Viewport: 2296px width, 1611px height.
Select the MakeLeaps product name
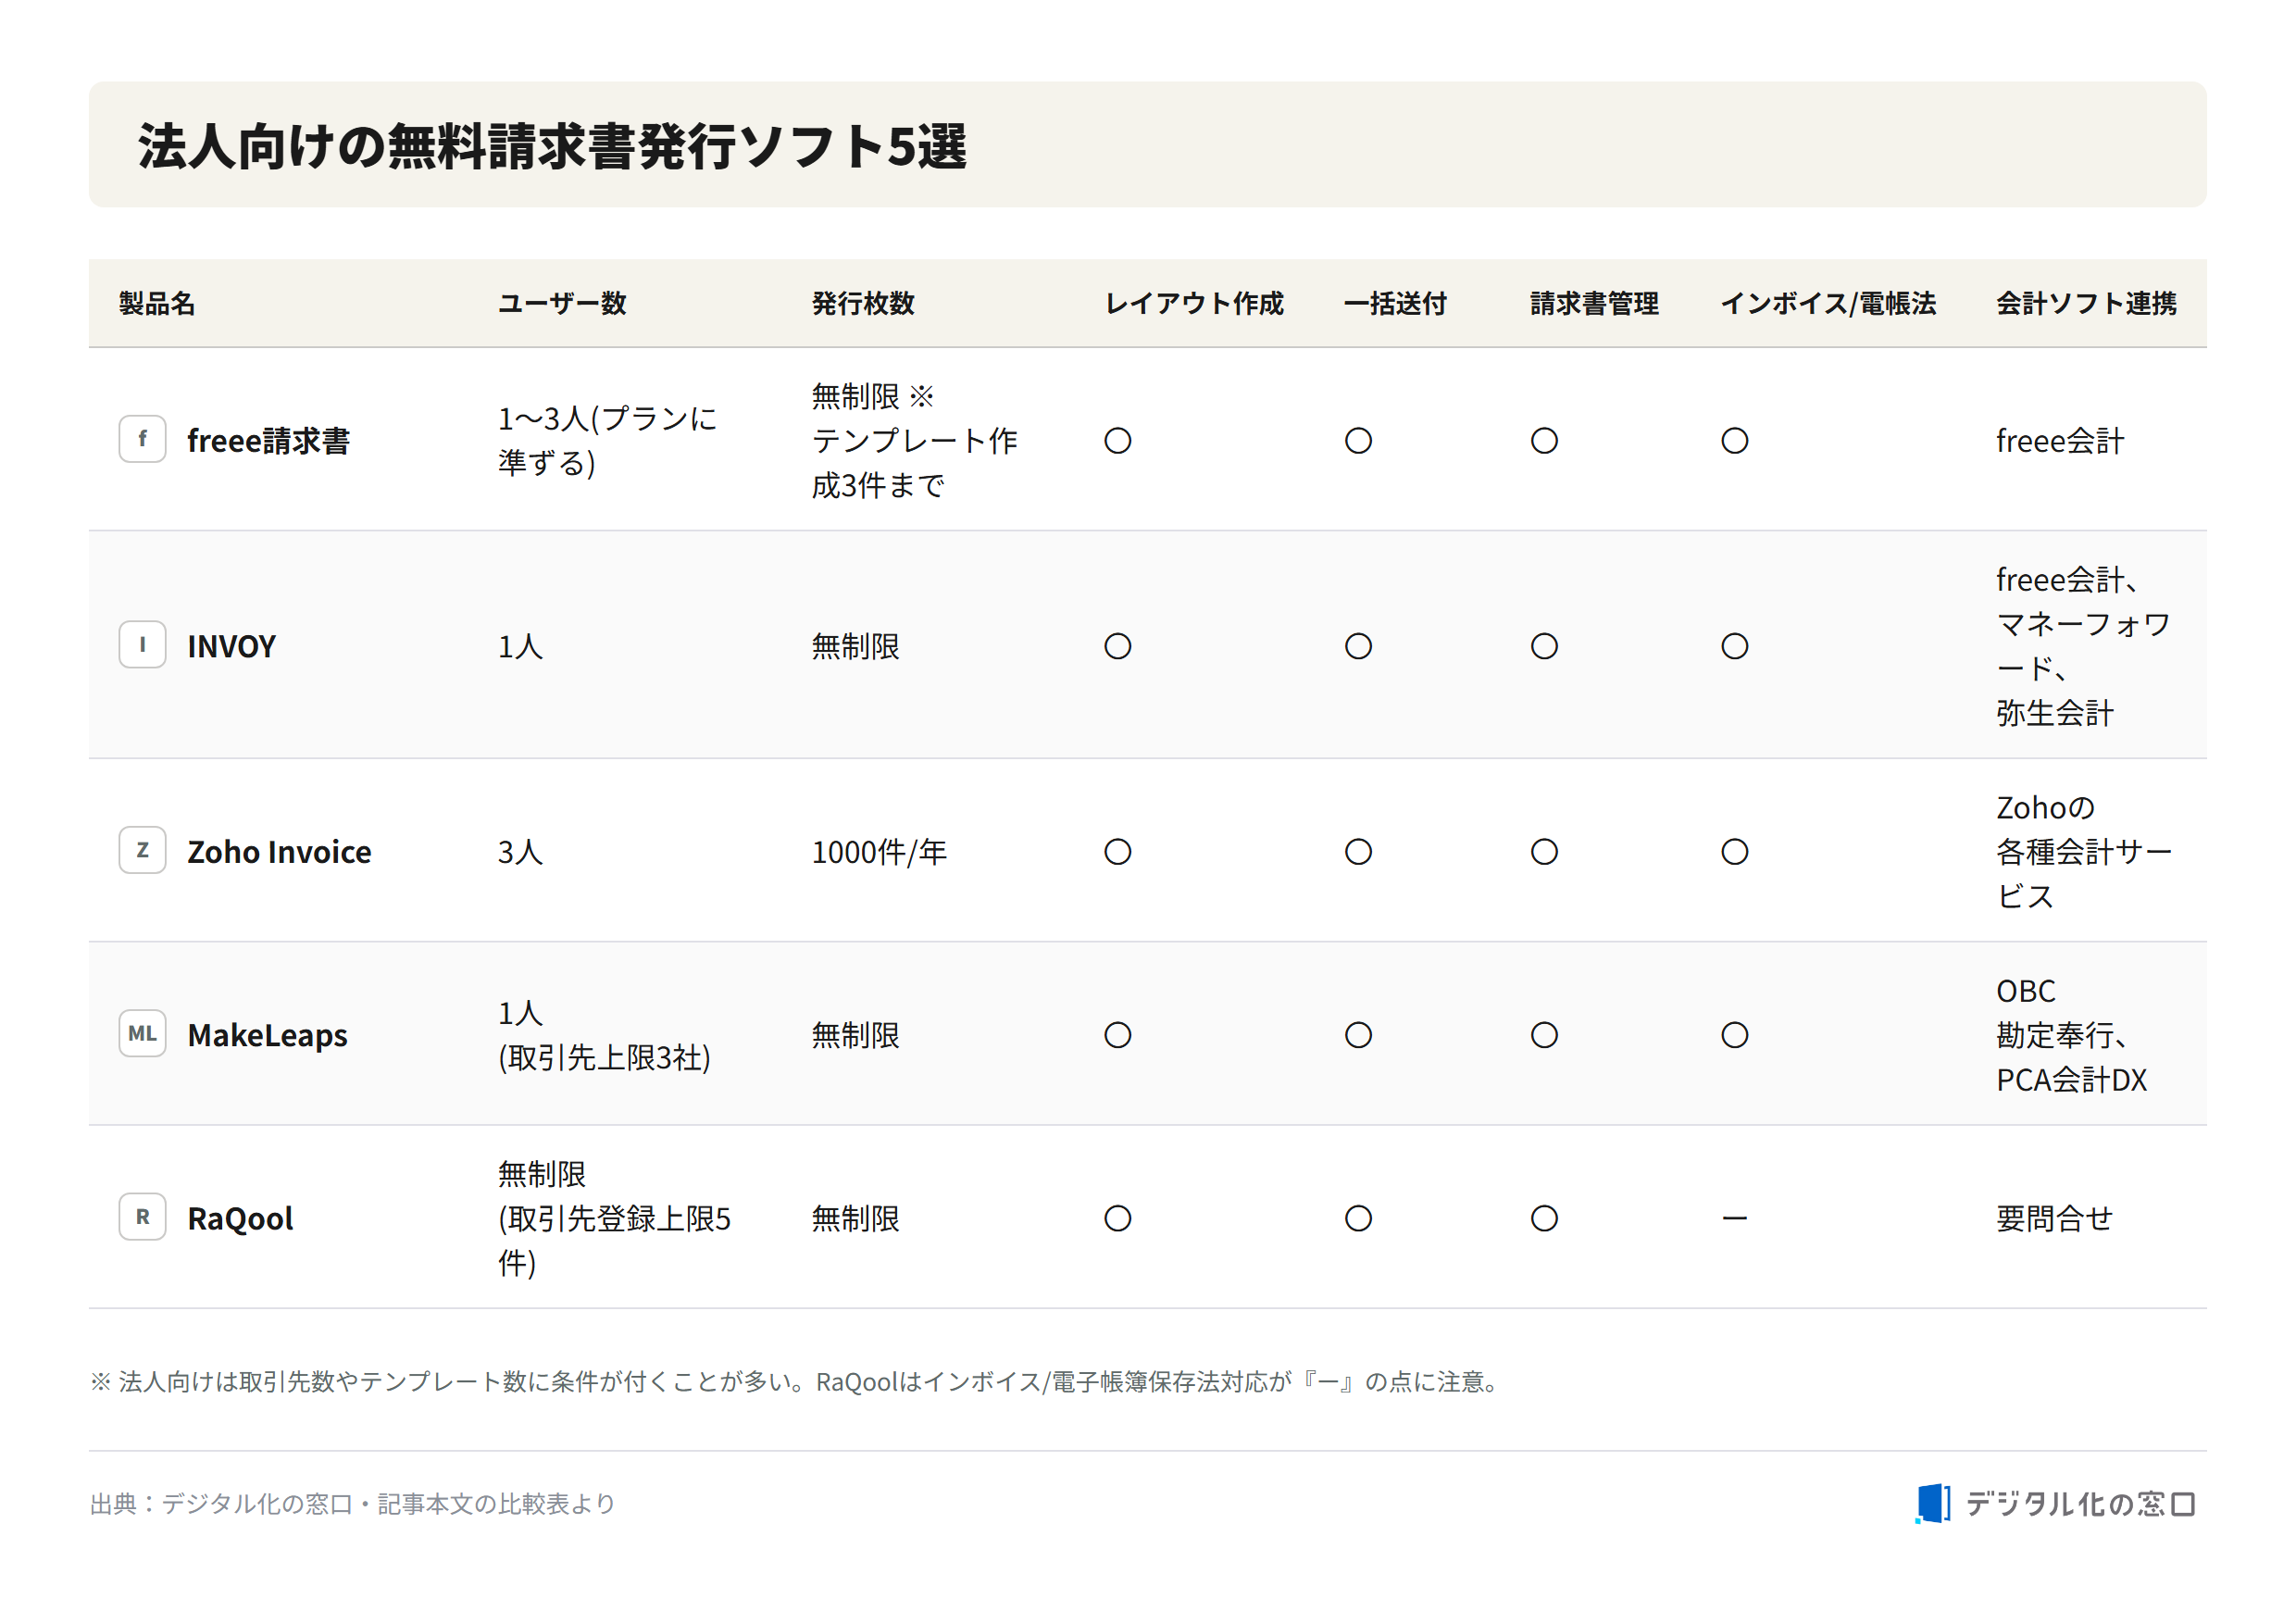click(x=267, y=1036)
